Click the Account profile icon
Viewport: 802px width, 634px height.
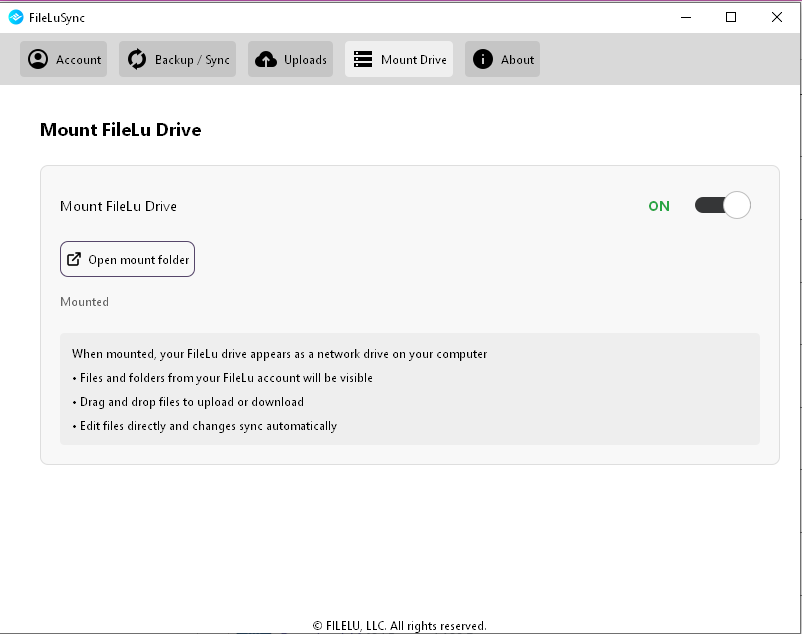[38, 59]
